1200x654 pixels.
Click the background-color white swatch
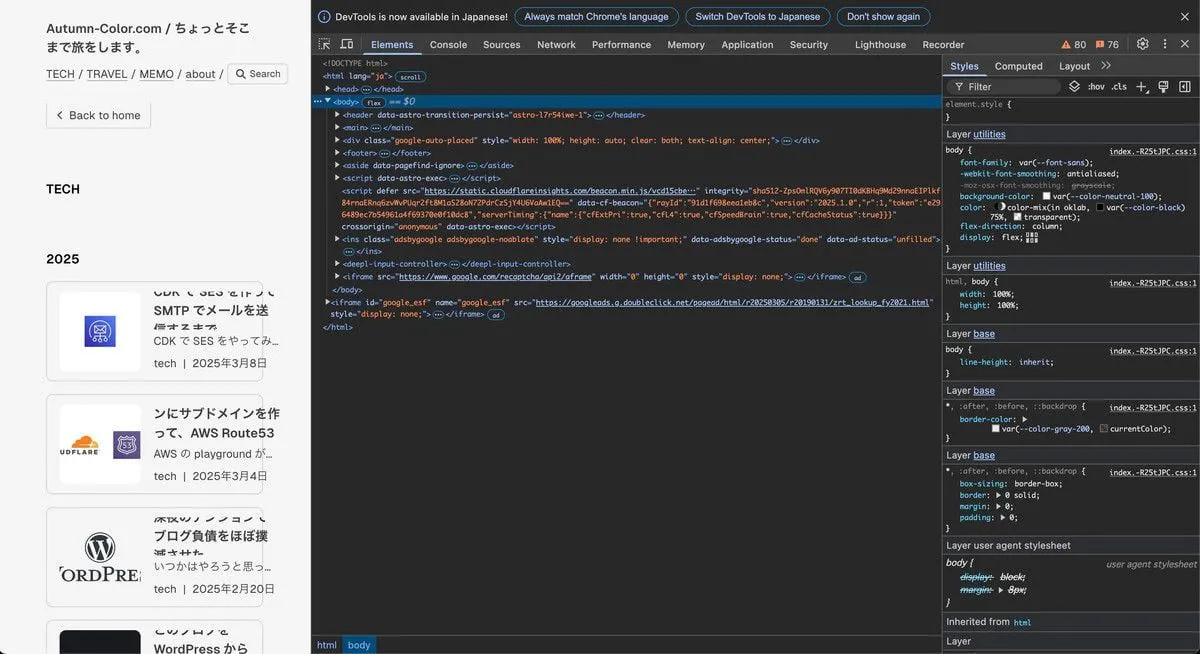[x=1046, y=196]
